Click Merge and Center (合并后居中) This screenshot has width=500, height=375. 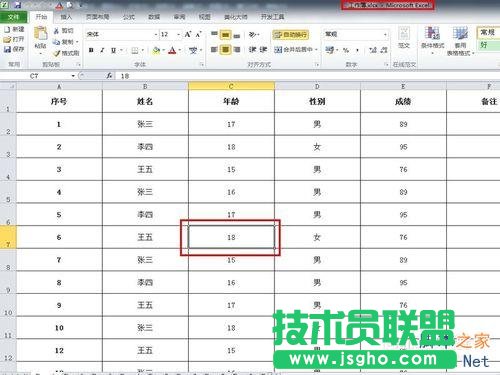(x=293, y=50)
